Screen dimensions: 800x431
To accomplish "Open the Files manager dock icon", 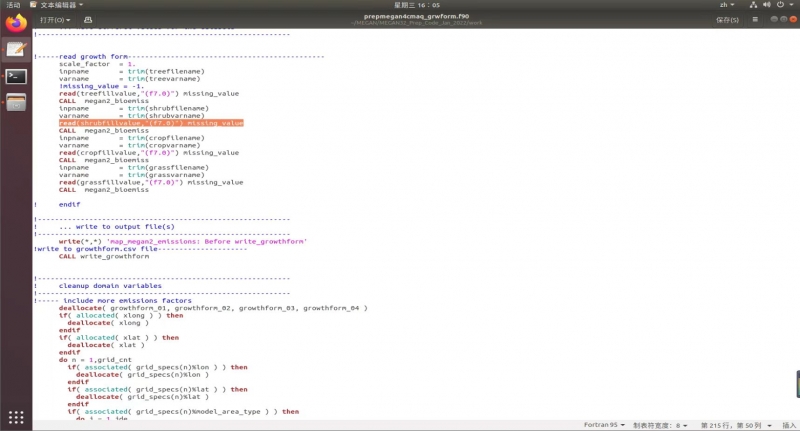I will (x=15, y=102).
